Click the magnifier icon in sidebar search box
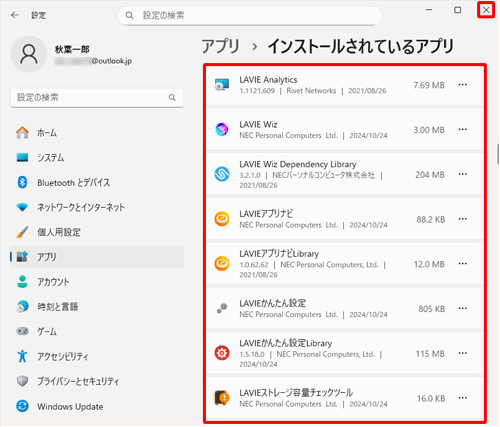Screen dimensions: 500x427 click(x=172, y=97)
